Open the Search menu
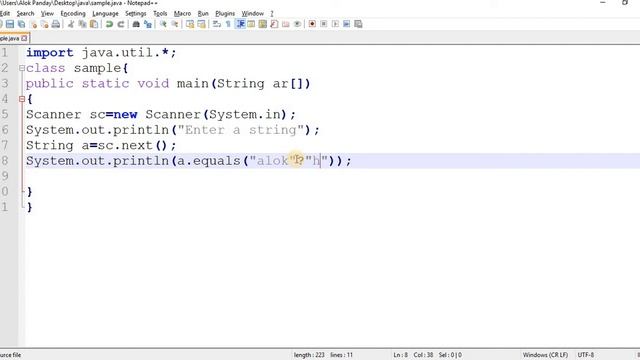 pos(25,13)
